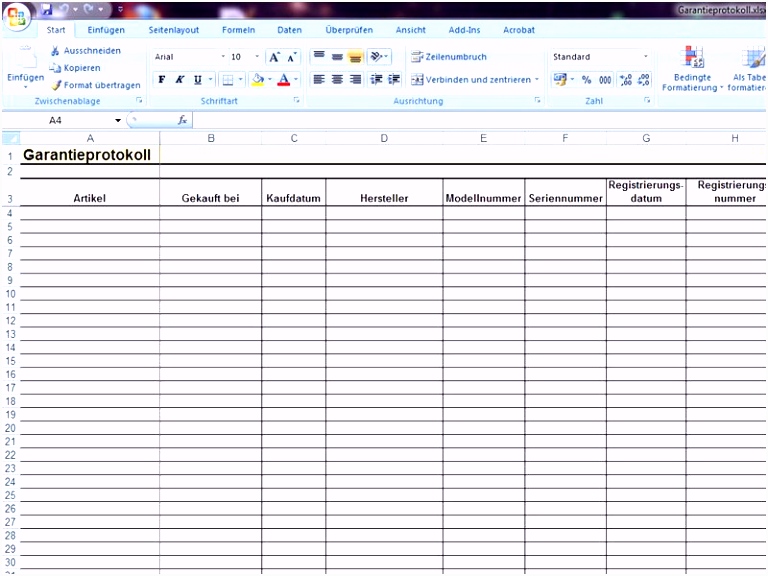Click the percent number format icon
This screenshot has width=768, height=576.
point(586,79)
